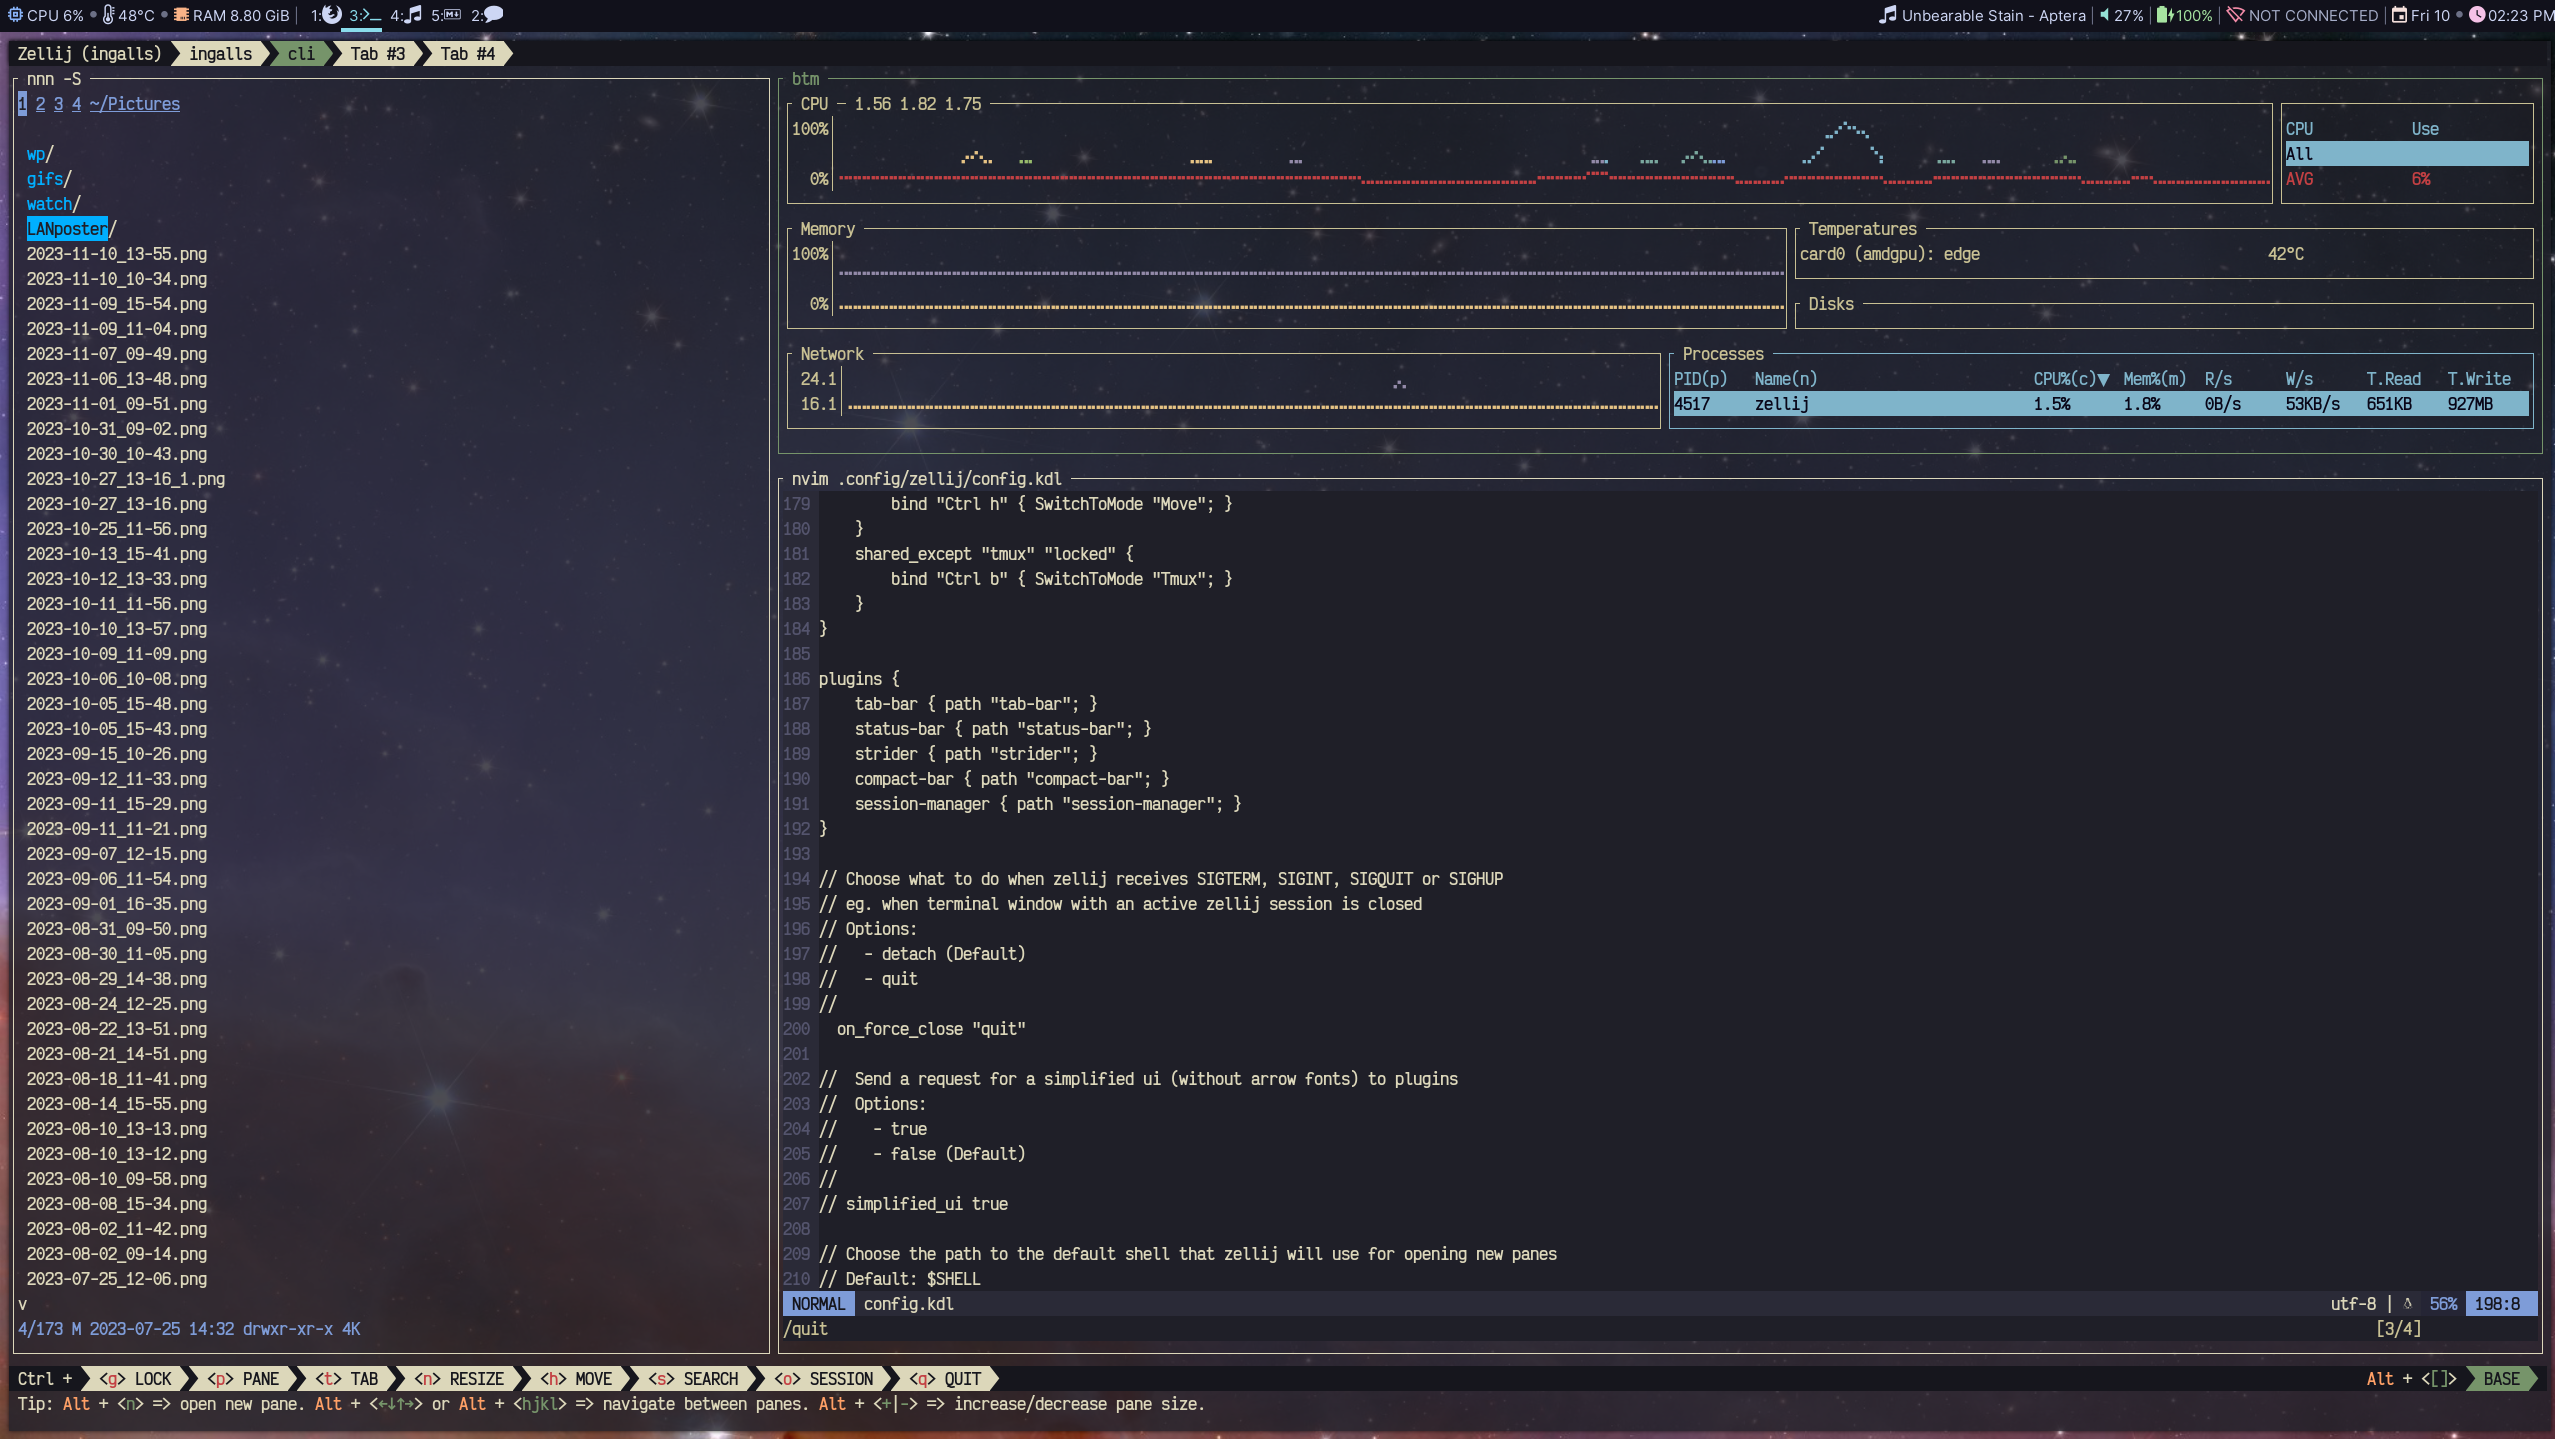This screenshot has height=1439, width=2555.
Task: Click the disconnected Wi-Fi status icon
Action: point(2236,15)
